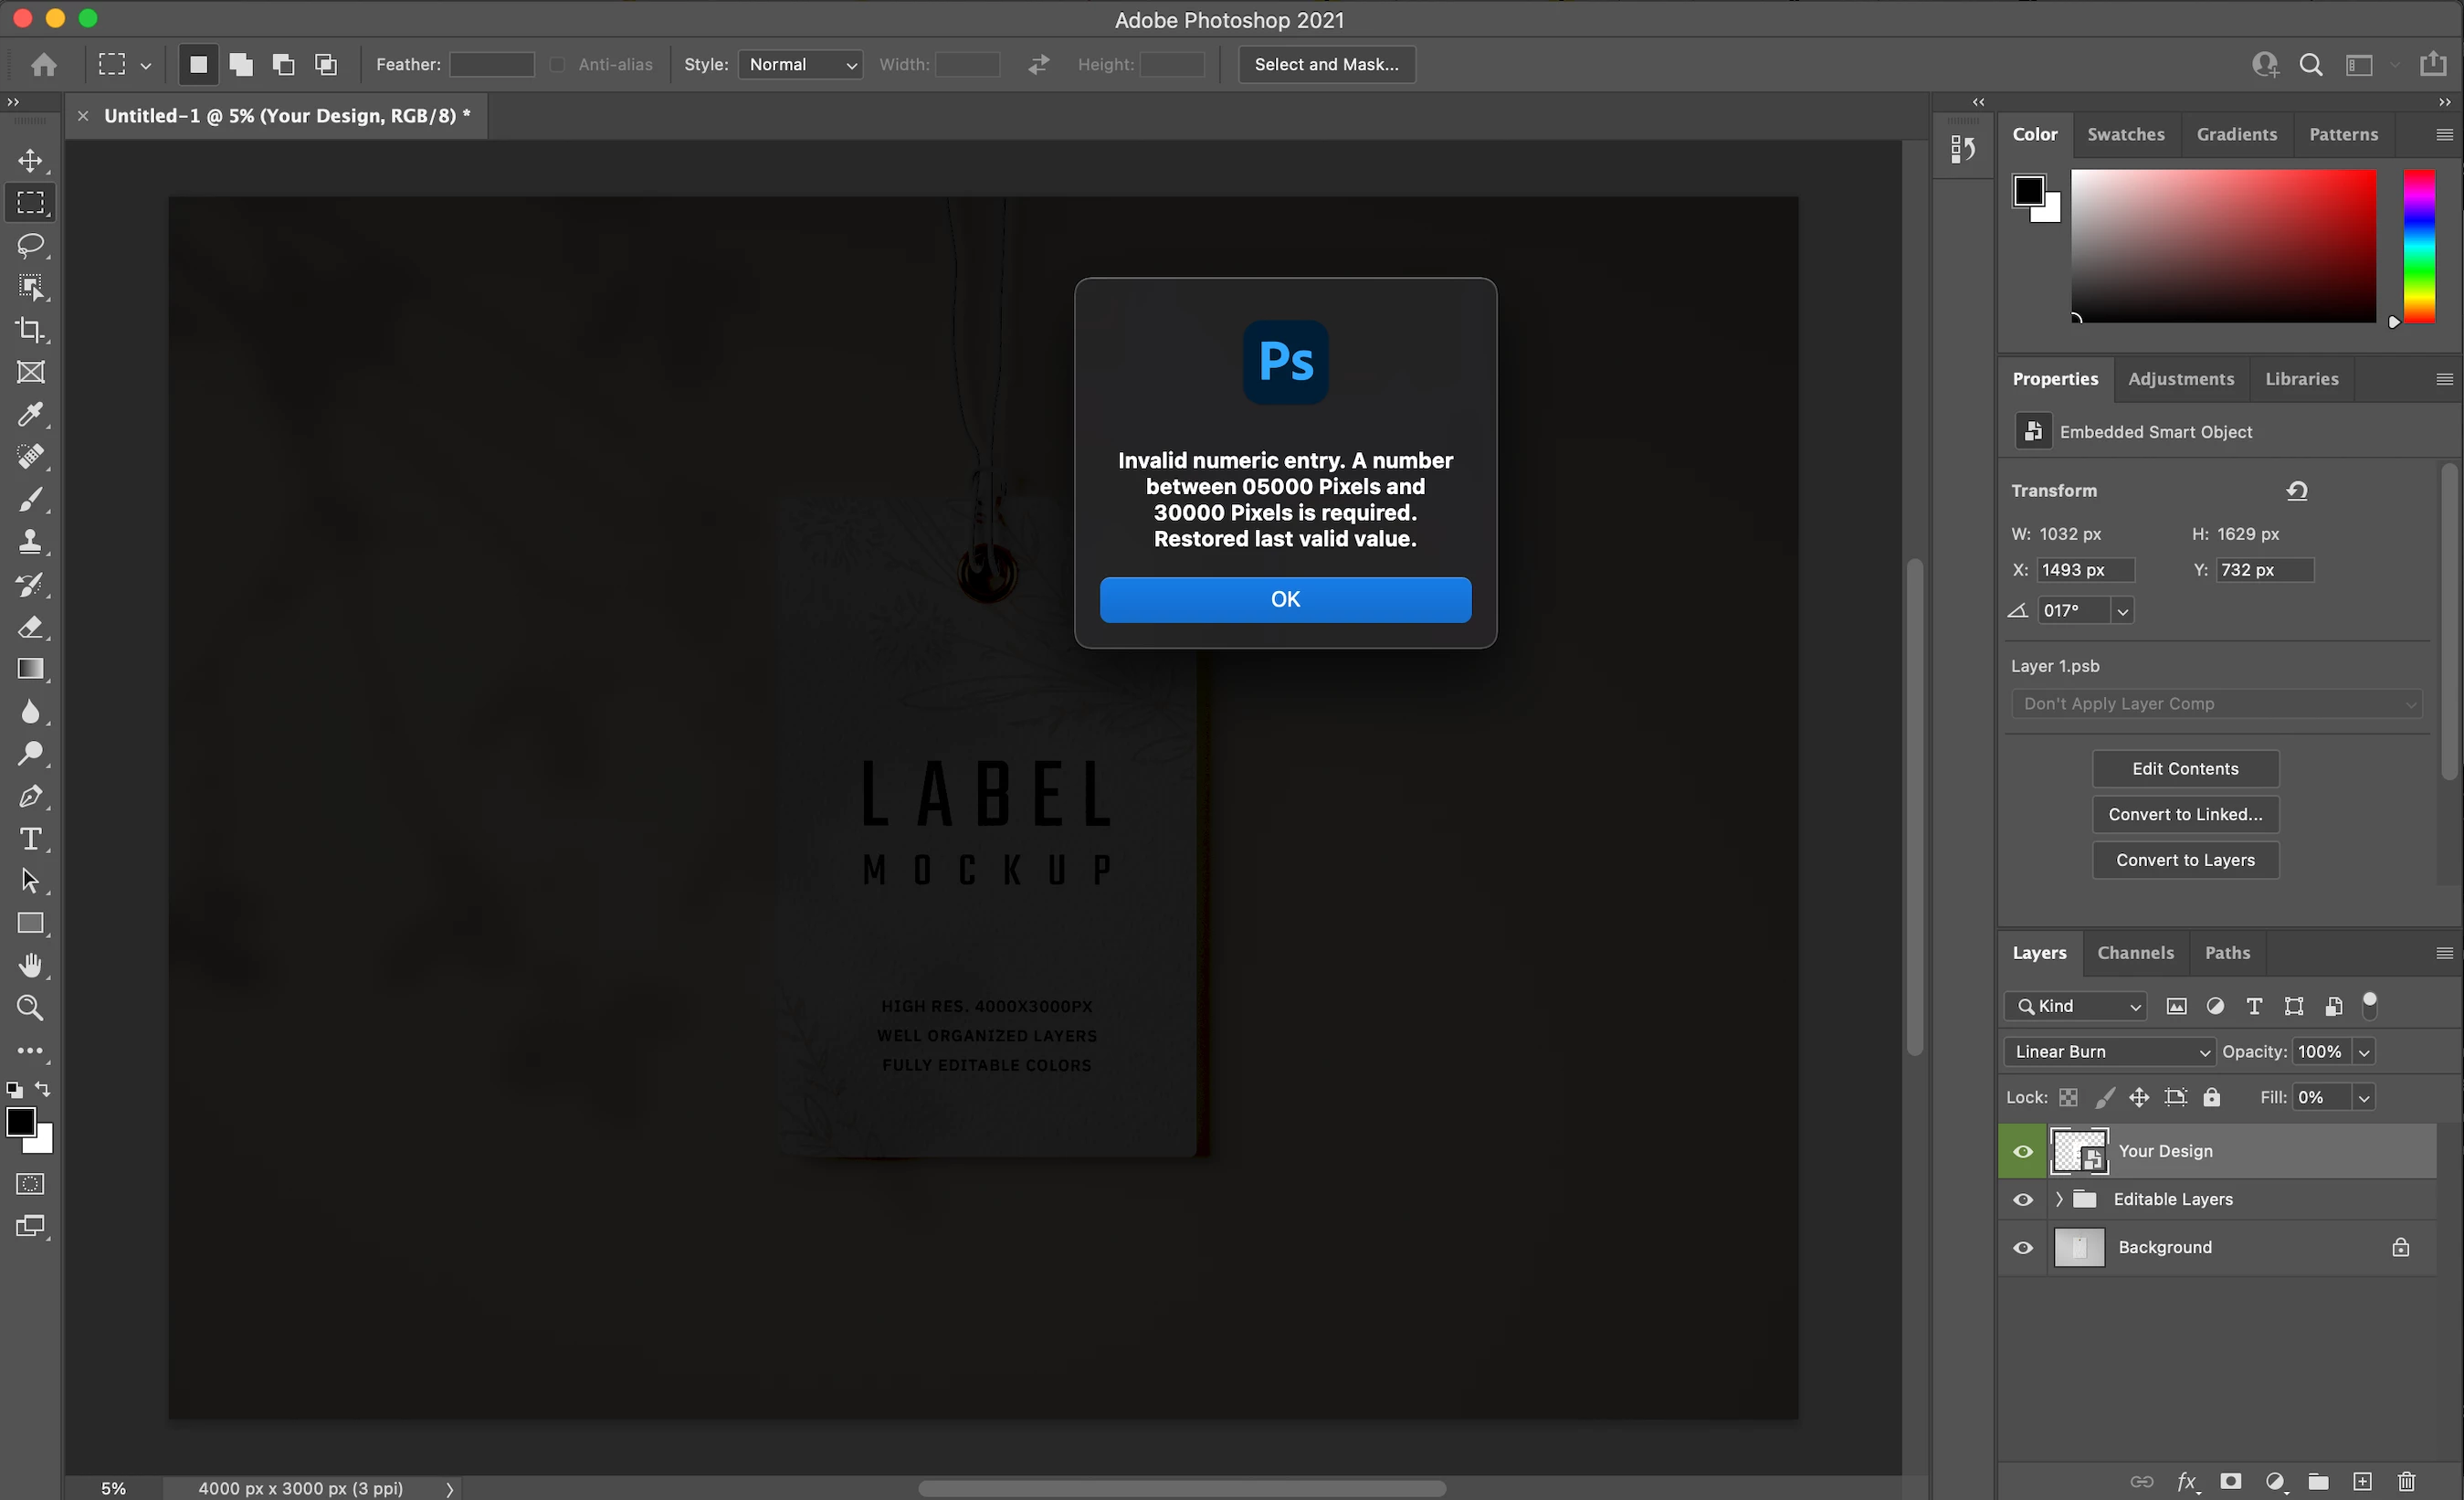Select the Move tool
This screenshot has height=1500, width=2464.
tap(30, 161)
